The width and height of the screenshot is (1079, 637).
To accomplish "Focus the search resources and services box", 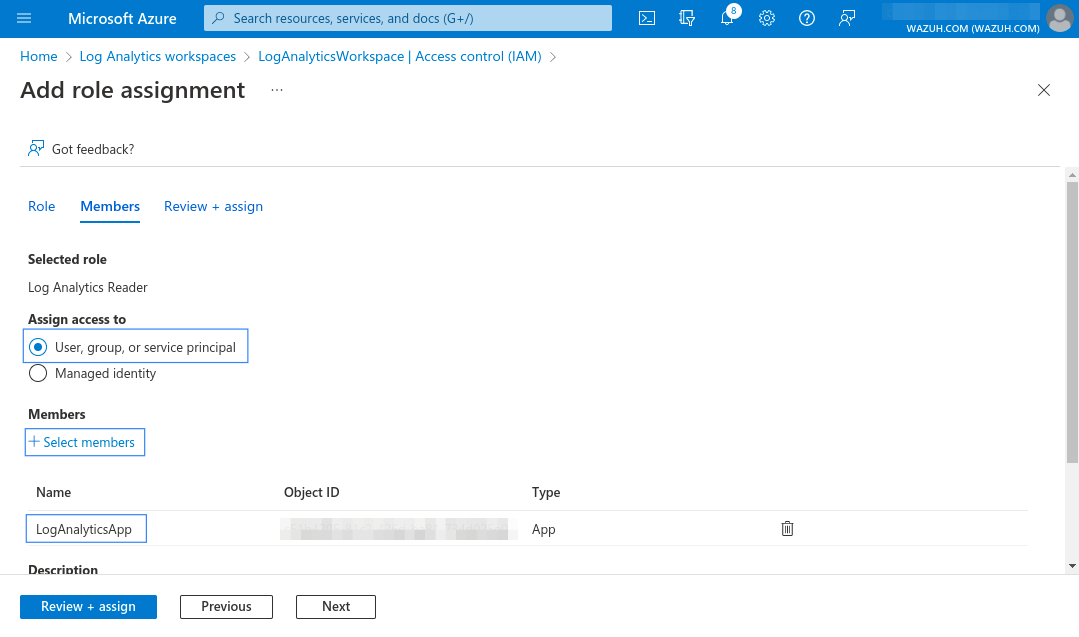I will click(407, 18).
